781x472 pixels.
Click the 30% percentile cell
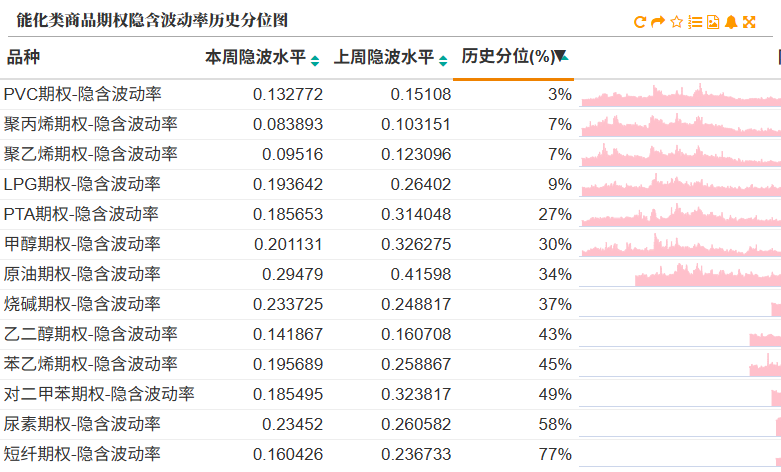coord(555,244)
